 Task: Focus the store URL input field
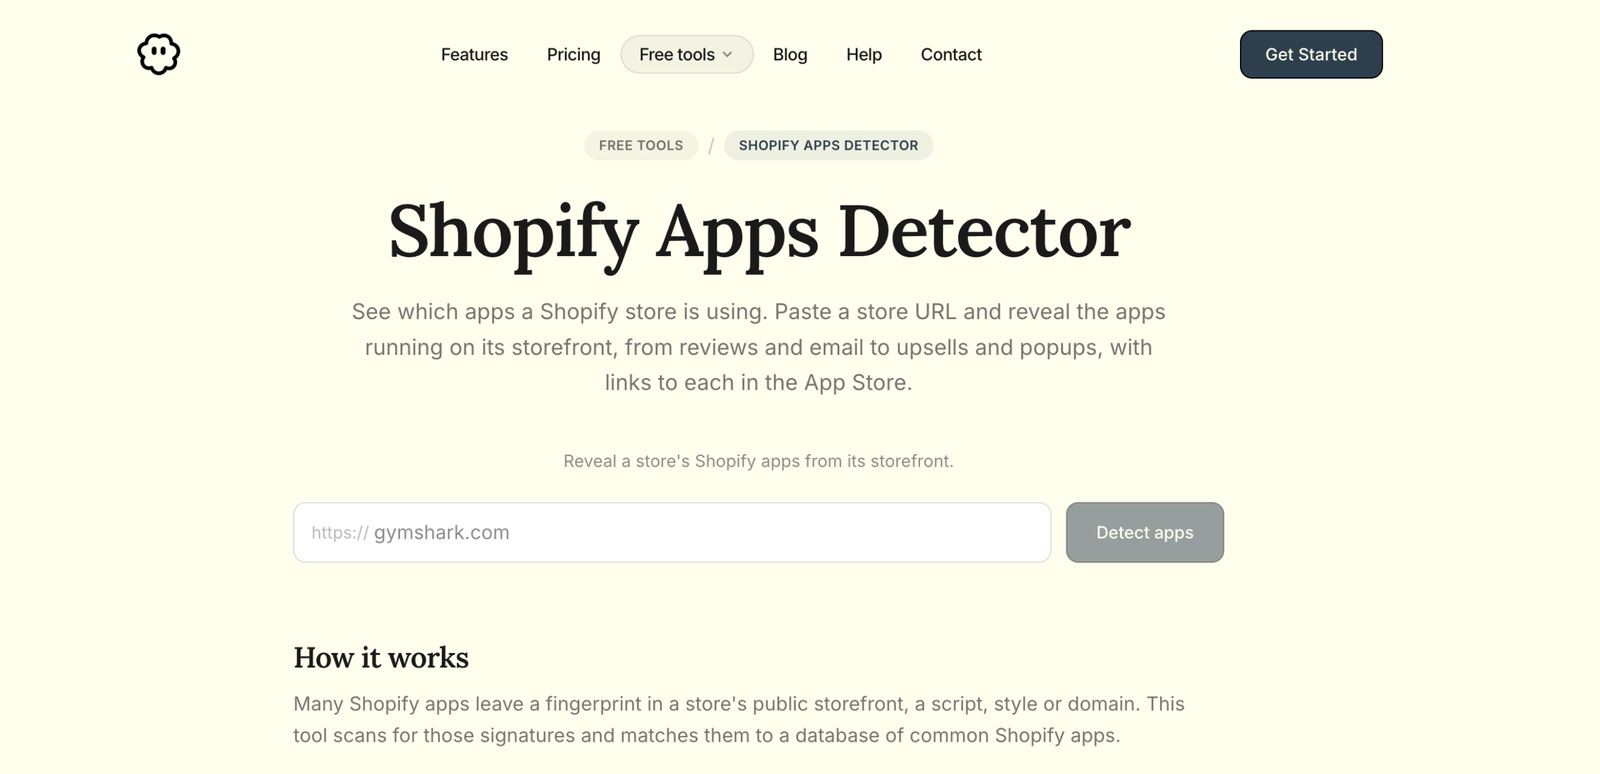[672, 532]
